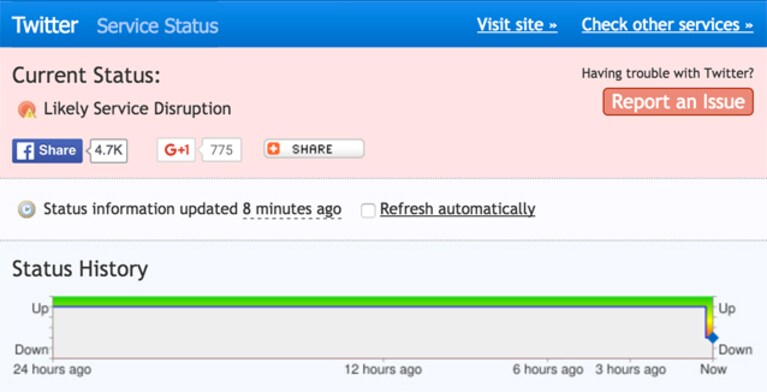Click the 12 hours ago axis label
Image resolution: width=767 pixels, height=392 pixels.
tap(383, 369)
